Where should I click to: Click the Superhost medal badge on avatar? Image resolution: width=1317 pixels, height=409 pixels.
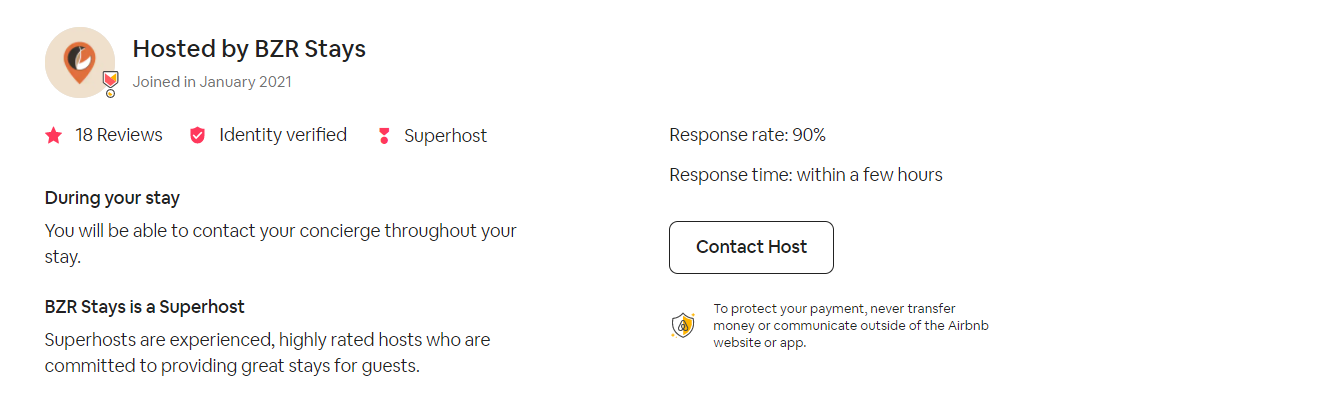111,82
